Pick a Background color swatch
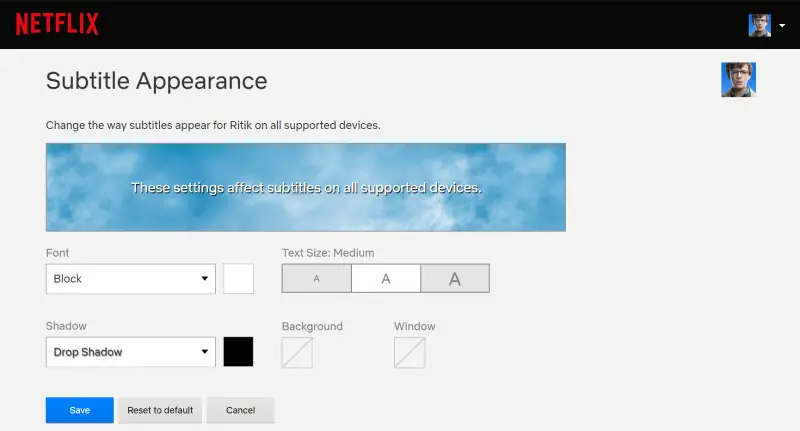Viewport: 800px width, 431px height. [x=297, y=352]
